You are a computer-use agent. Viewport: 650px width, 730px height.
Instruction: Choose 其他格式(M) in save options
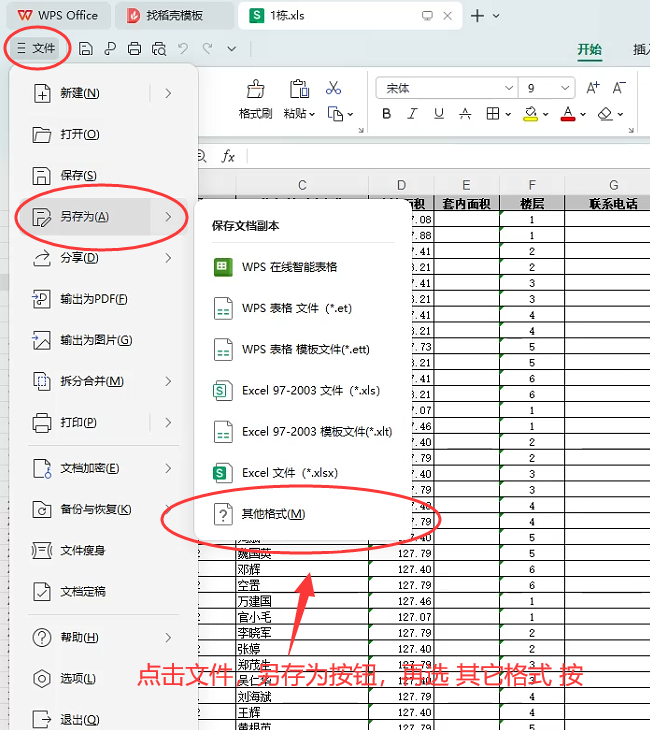pyautogui.click(x=273, y=514)
